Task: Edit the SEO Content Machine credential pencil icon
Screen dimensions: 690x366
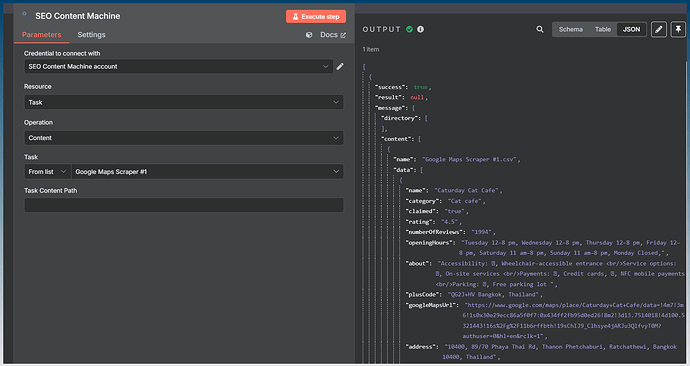Action: coord(340,66)
